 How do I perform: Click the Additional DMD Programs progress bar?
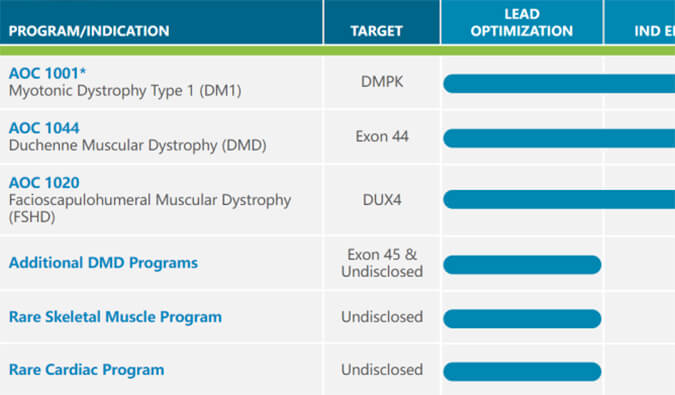pos(522,265)
